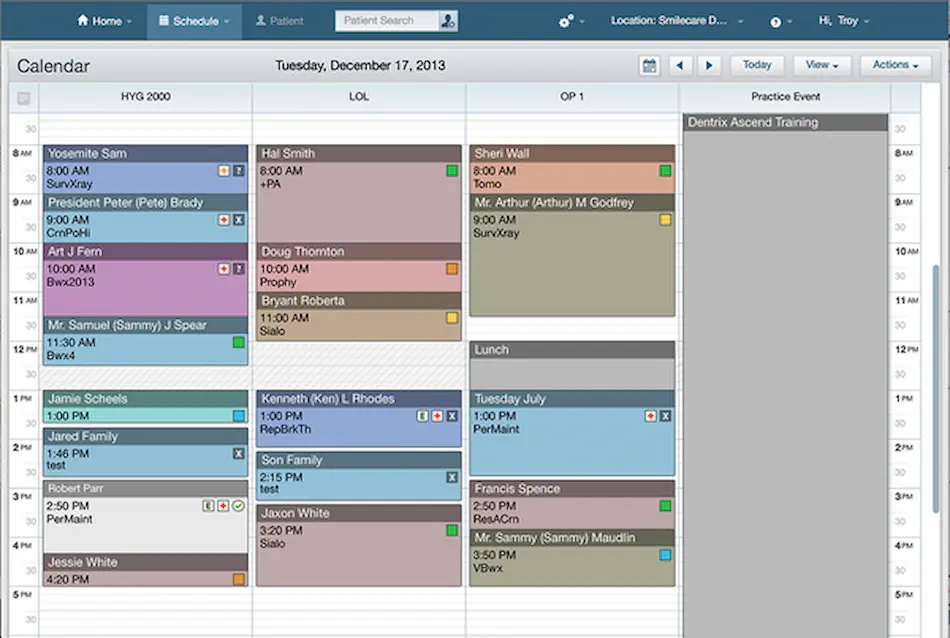Viewport: 950px width, 638px height.
Task: Click the Hi, Troy user link
Action: coord(843,19)
